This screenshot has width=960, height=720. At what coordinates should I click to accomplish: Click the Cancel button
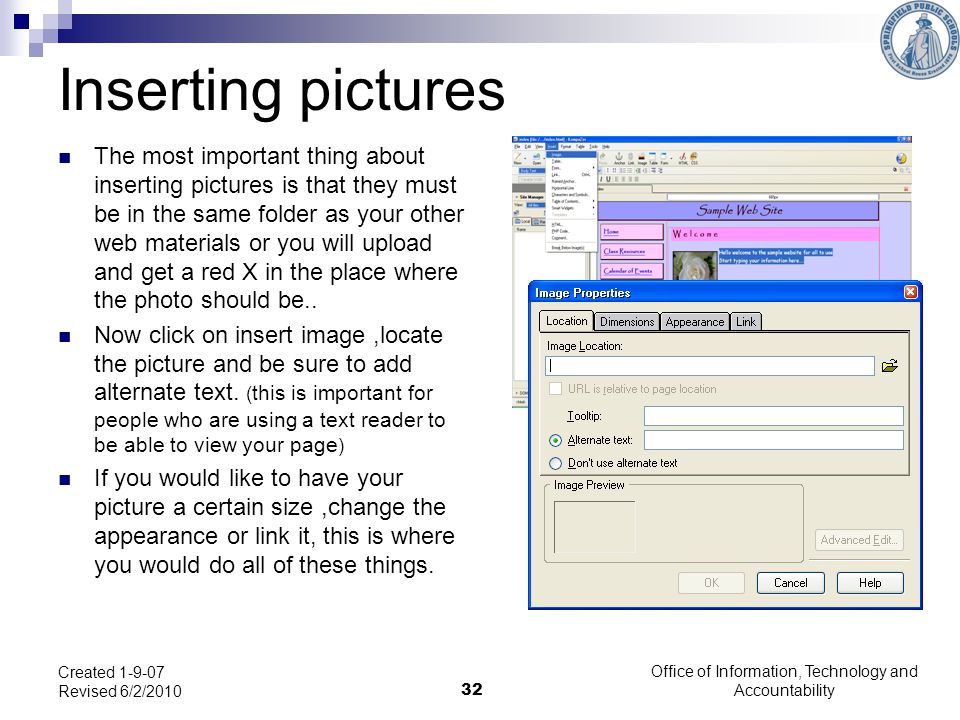tap(790, 583)
